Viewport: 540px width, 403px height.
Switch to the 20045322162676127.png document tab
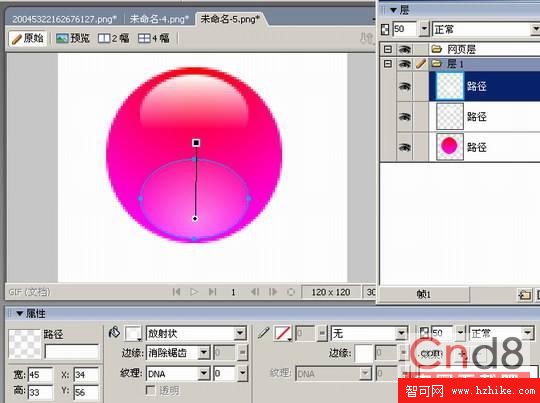(x=64, y=19)
